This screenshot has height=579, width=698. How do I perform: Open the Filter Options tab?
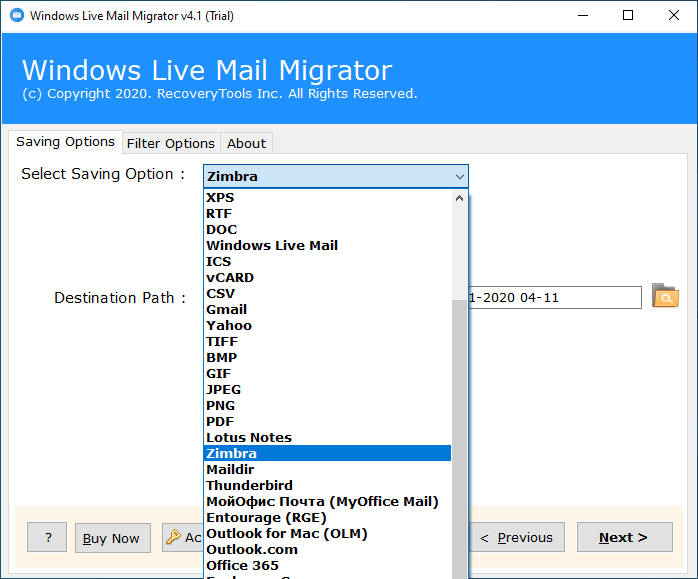point(171,143)
